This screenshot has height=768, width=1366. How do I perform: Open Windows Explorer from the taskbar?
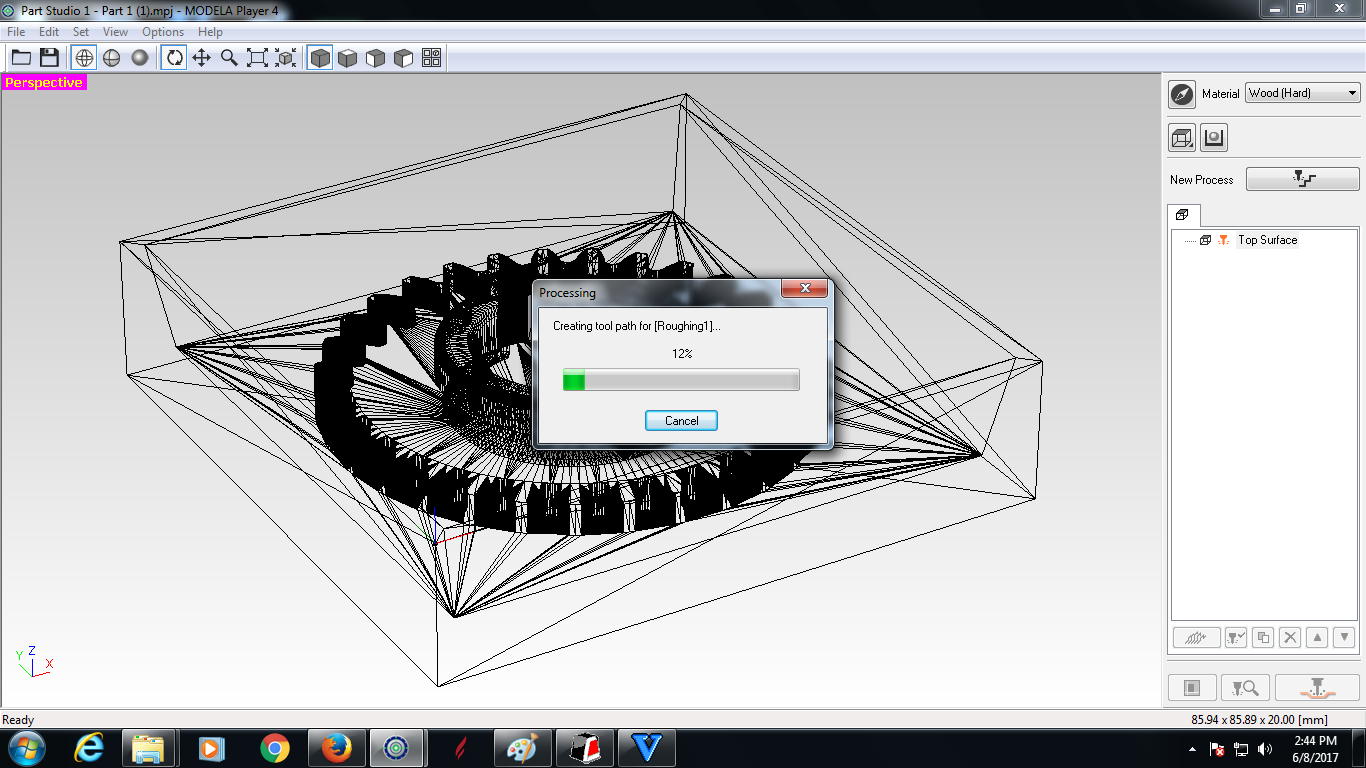(148, 748)
